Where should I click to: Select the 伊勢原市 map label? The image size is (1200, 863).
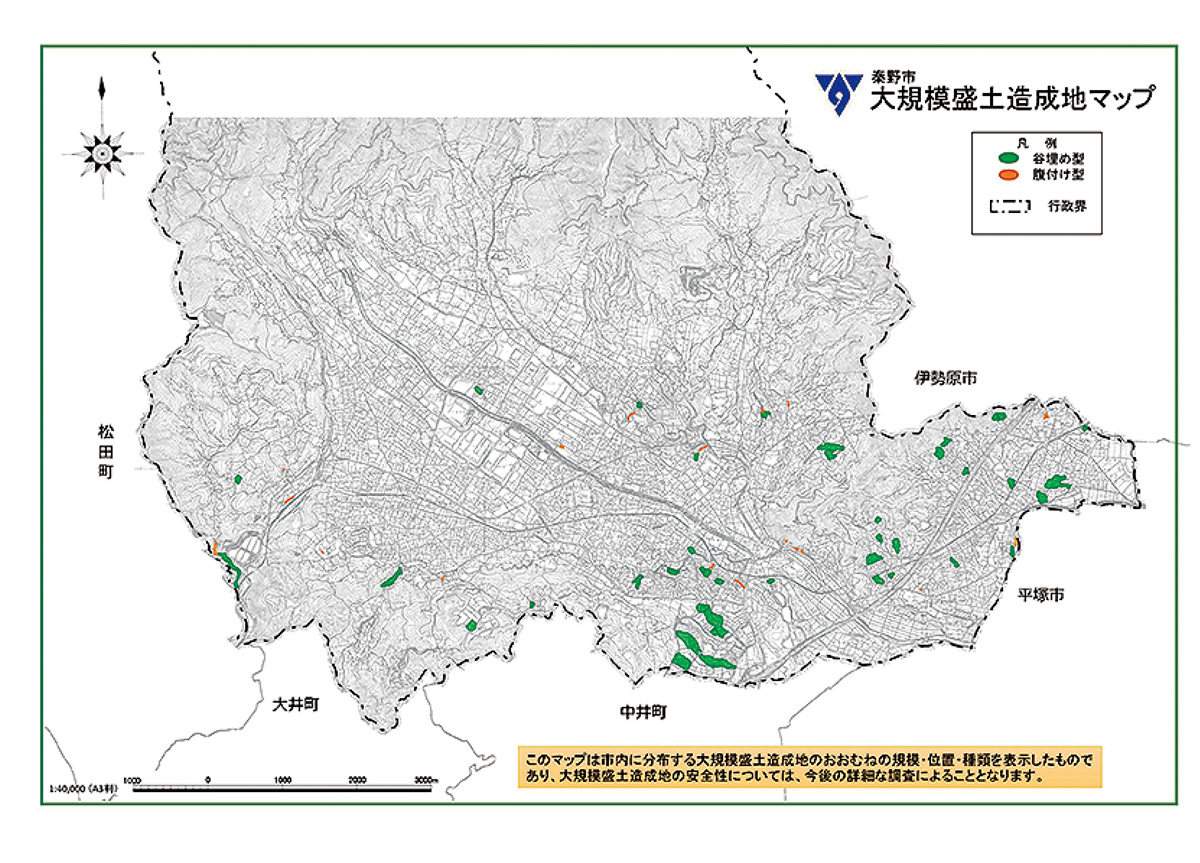pyautogui.click(x=944, y=379)
